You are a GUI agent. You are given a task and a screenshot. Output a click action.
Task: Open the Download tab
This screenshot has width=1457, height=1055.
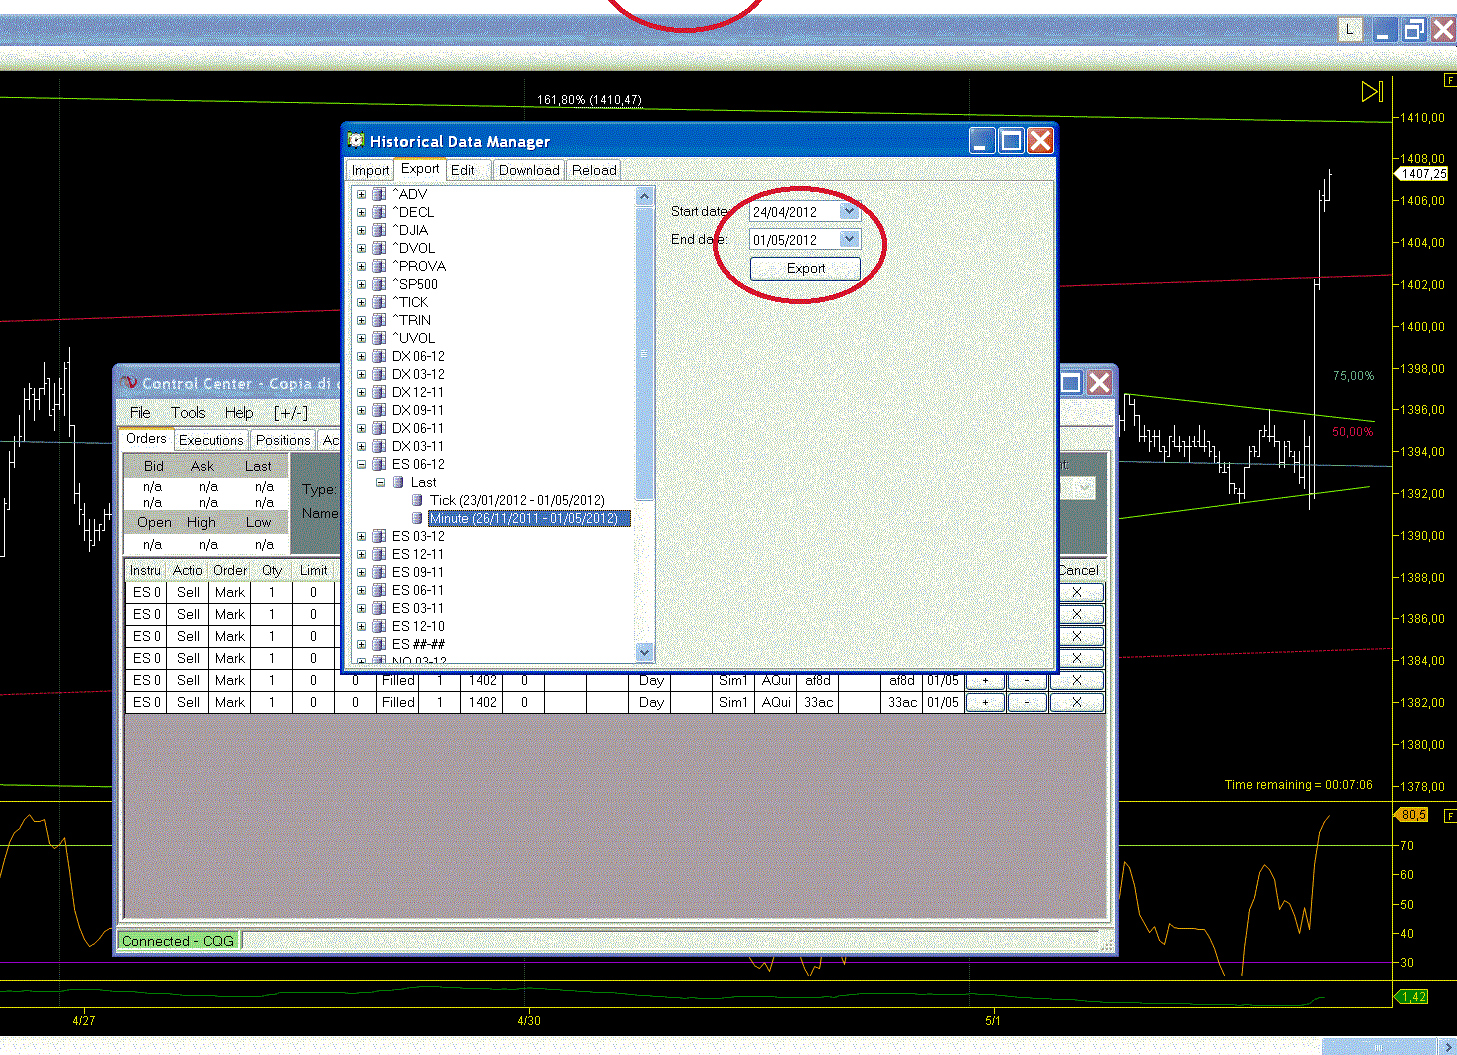coord(529,170)
